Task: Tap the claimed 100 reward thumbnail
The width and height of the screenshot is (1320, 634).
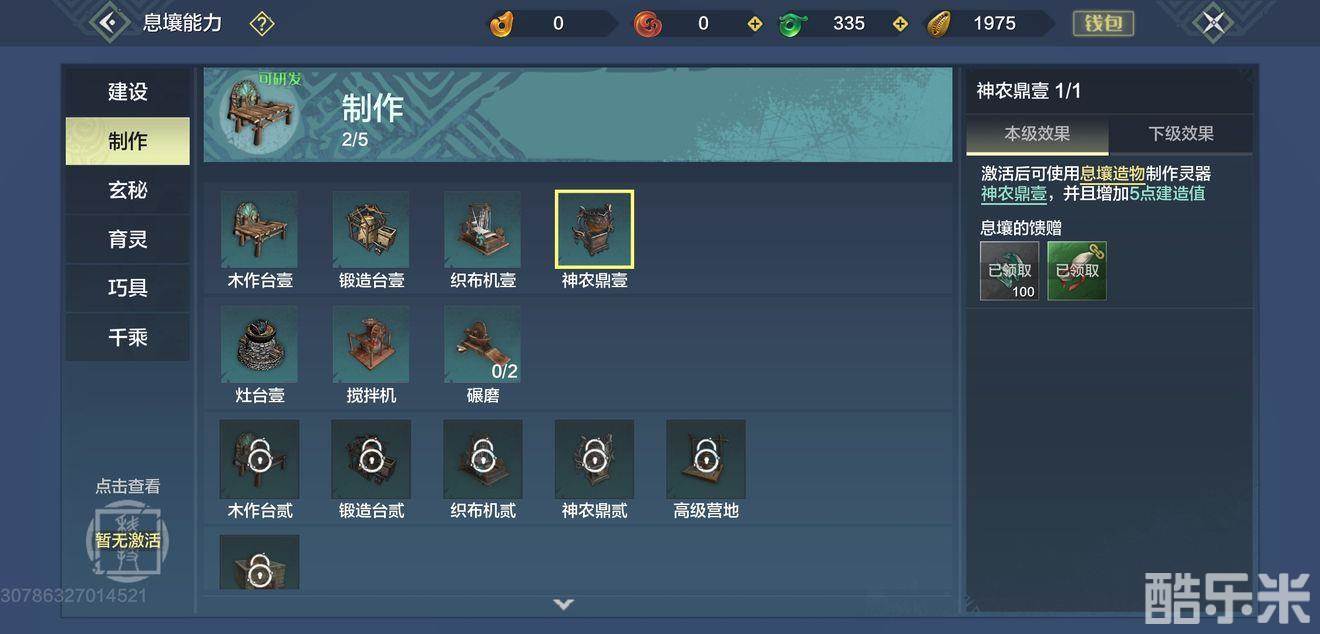Action: pos(1010,271)
